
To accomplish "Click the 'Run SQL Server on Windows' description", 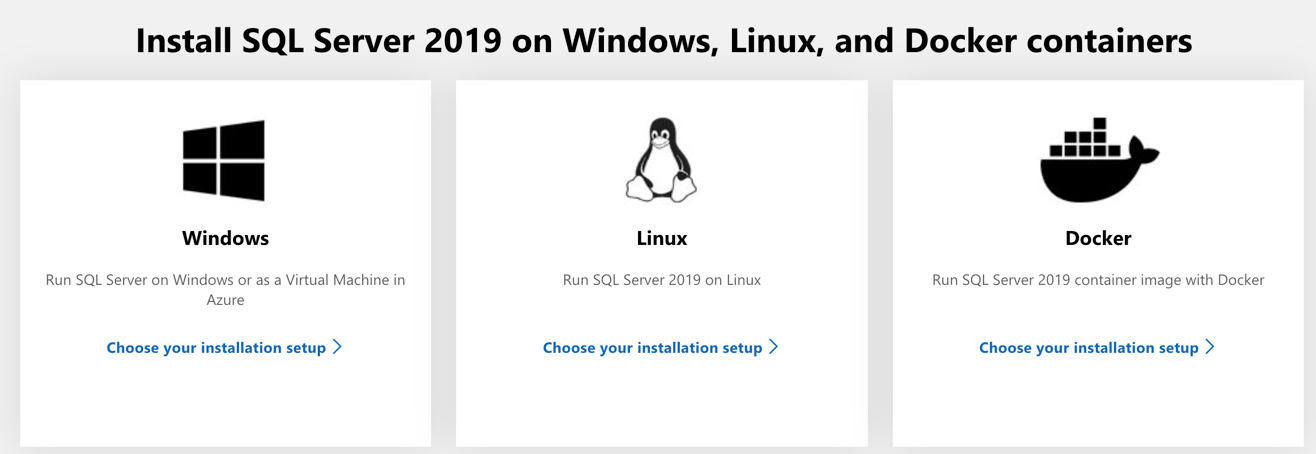I will [225, 280].
